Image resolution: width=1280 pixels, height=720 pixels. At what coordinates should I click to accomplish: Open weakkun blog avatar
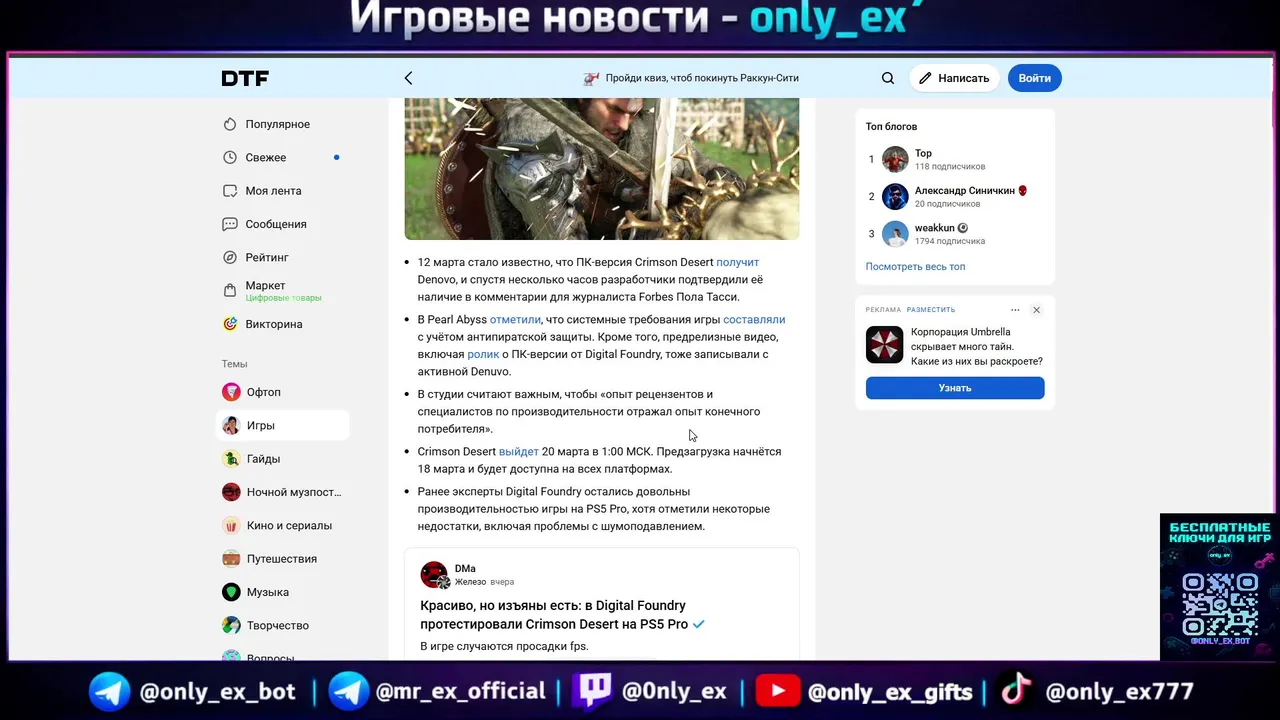[x=895, y=234]
